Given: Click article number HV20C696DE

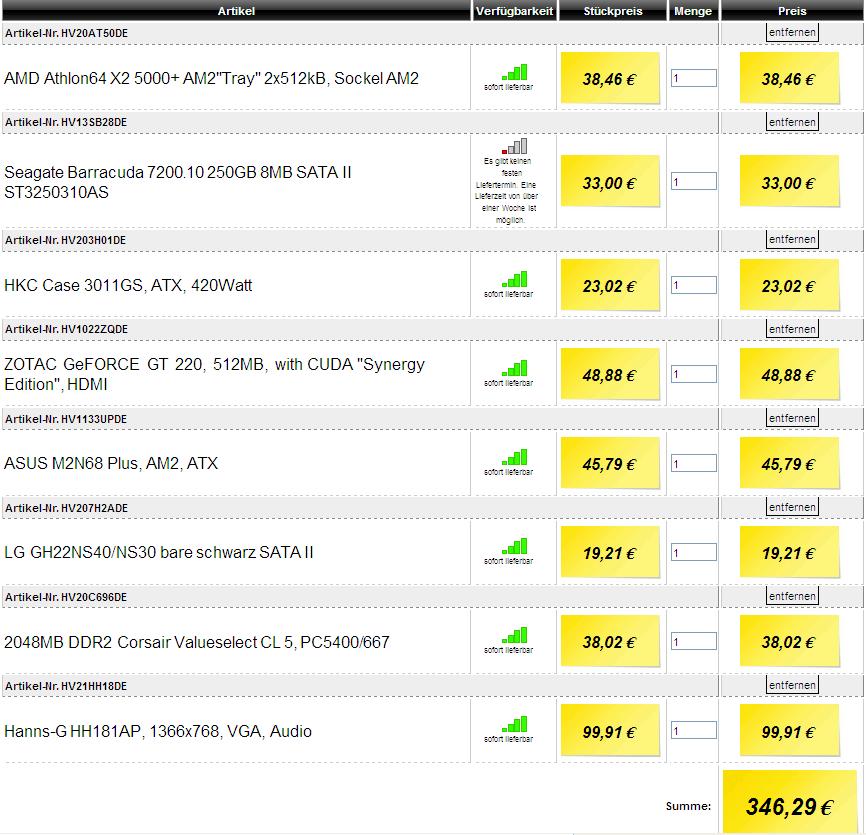Looking at the screenshot, I should [94, 597].
